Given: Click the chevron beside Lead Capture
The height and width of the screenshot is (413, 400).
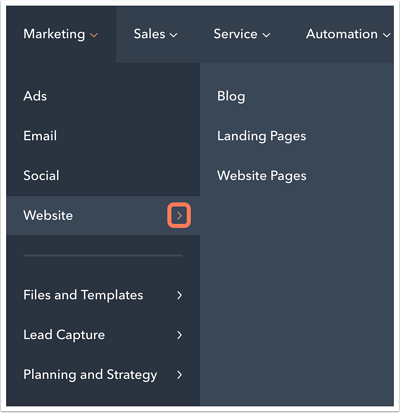Looking at the screenshot, I should tap(180, 335).
